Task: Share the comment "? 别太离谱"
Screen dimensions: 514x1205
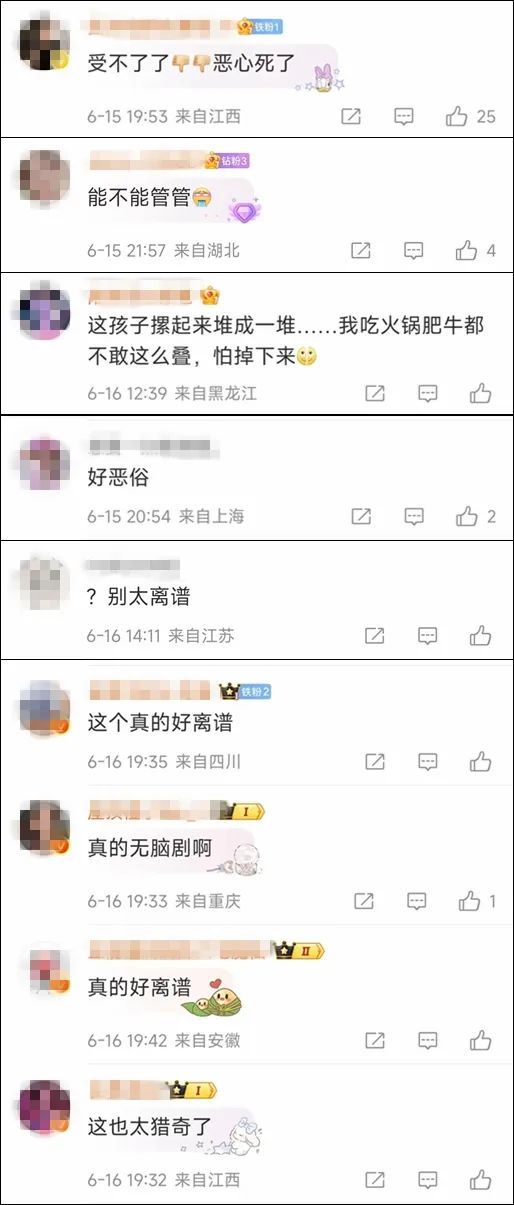Action: click(x=374, y=635)
